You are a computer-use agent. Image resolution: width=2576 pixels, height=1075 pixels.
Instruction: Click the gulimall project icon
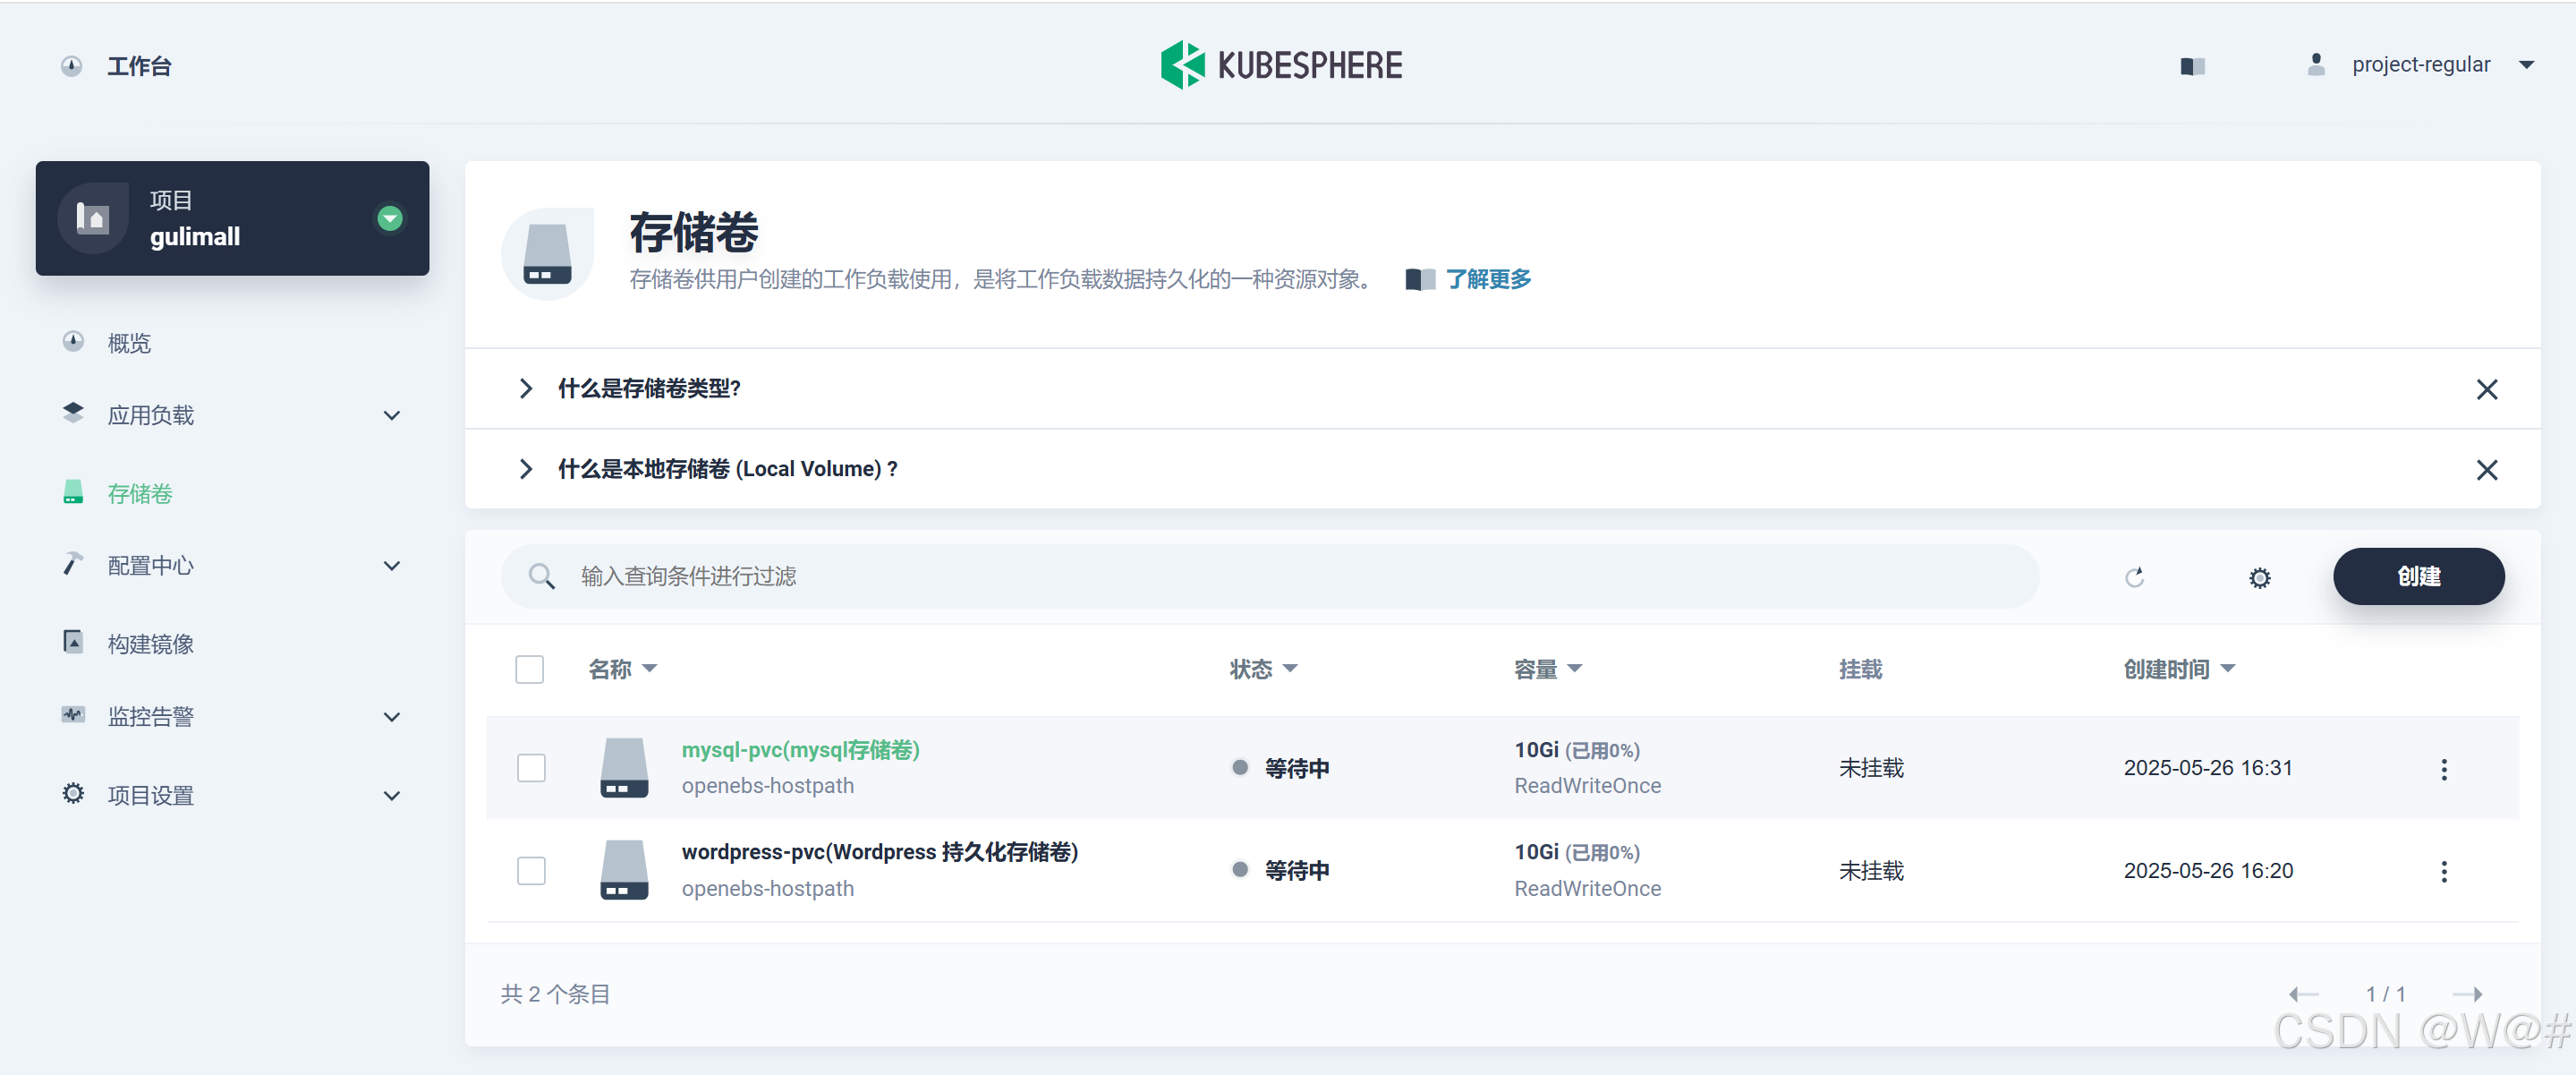click(93, 218)
